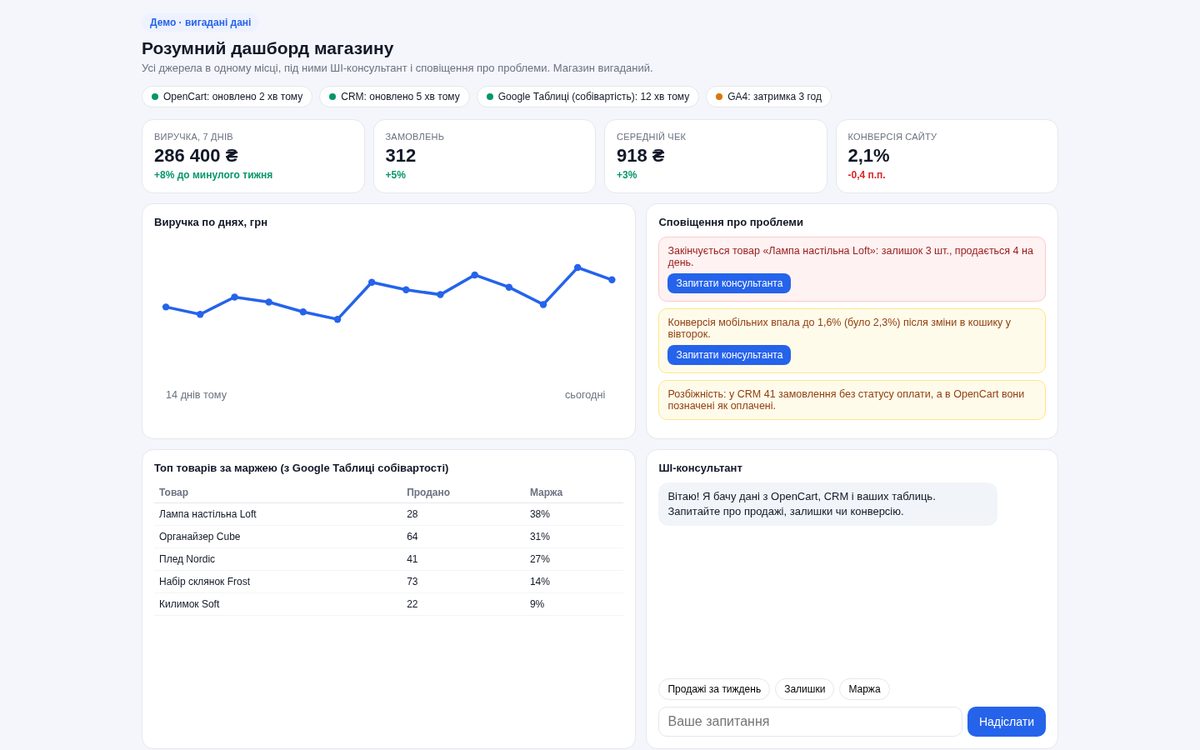
Task: Select the Залишки suggestion chip
Action: point(804,689)
